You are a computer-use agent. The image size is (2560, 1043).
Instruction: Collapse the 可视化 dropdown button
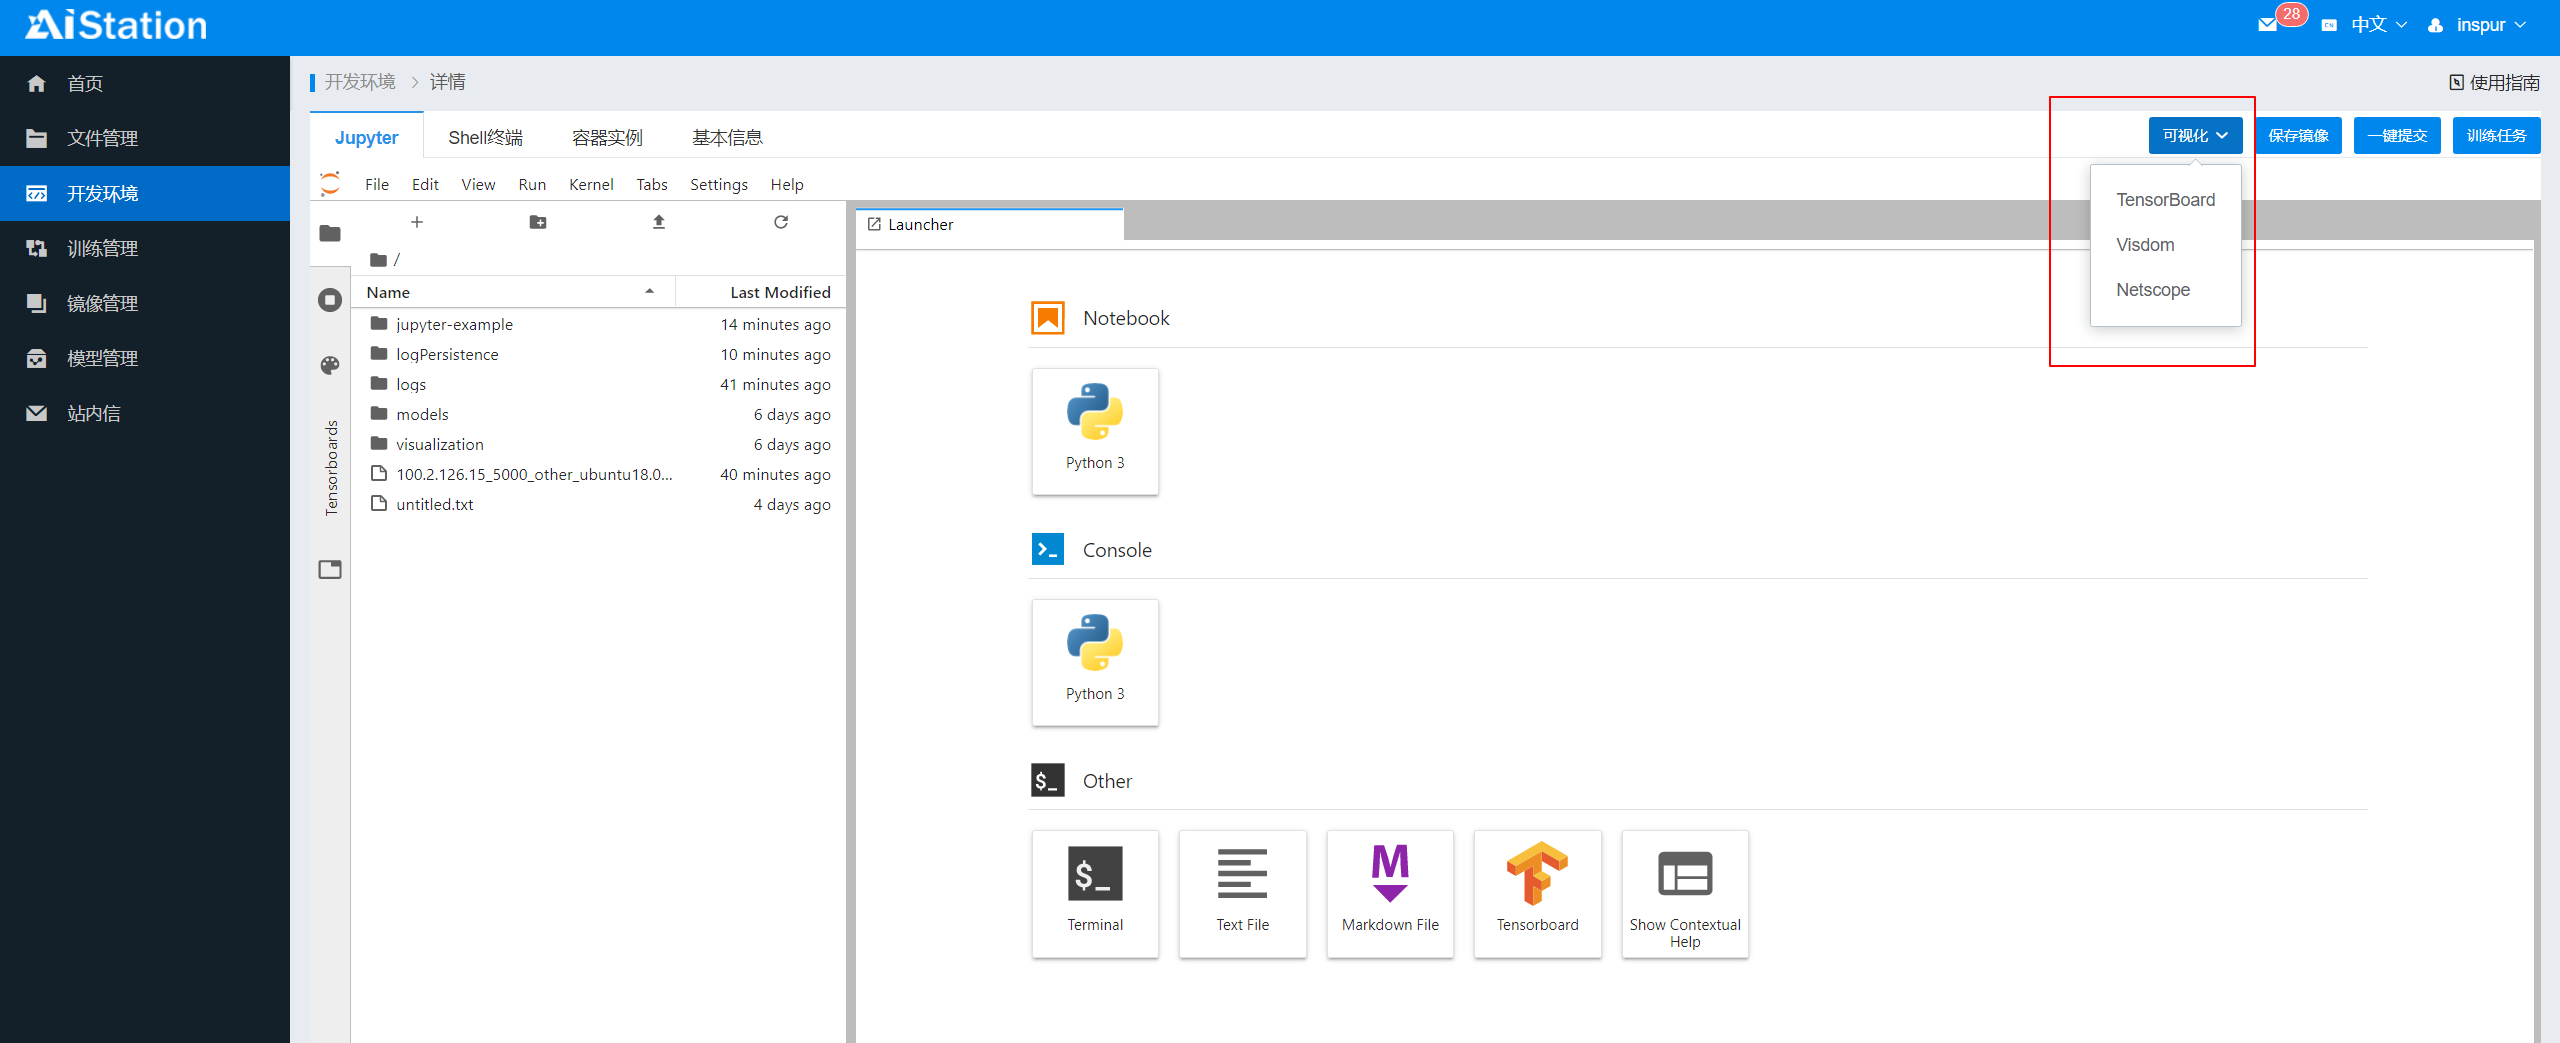pos(2195,136)
